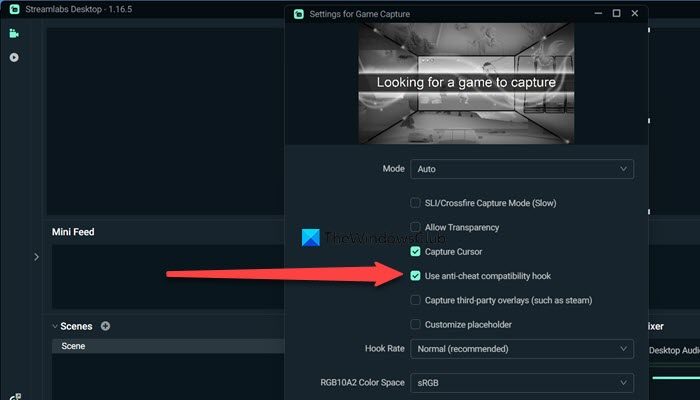
Task: Open the play-circle icon in the left sidebar
Action: point(14,57)
